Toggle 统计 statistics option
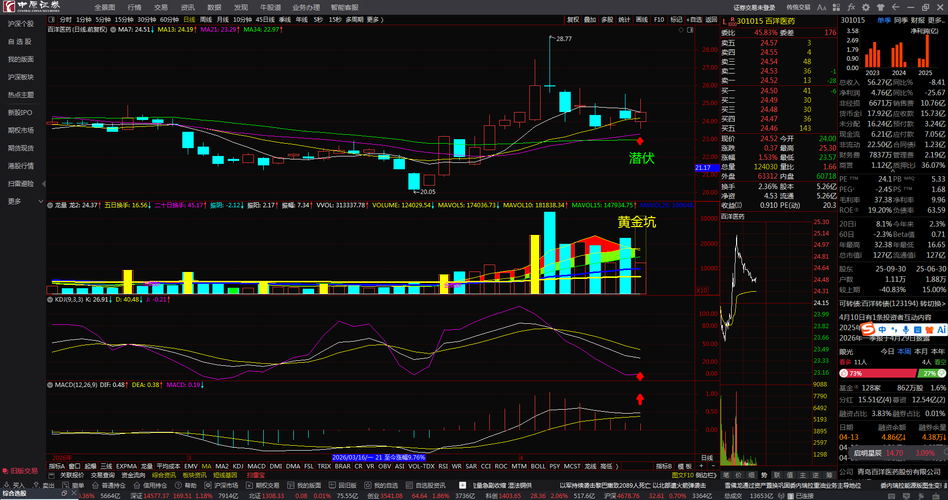The height and width of the screenshot is (500, 948). pyautogui.click(x=624, y=19)
